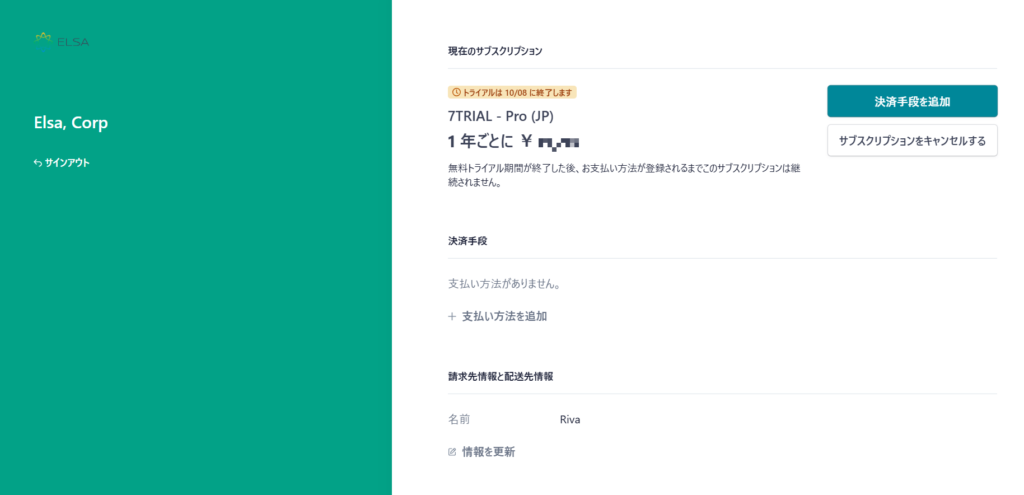This screenshot has width=1024, height=495.
Task: Click the sign-out arrow icon
Action: [37, 162]
